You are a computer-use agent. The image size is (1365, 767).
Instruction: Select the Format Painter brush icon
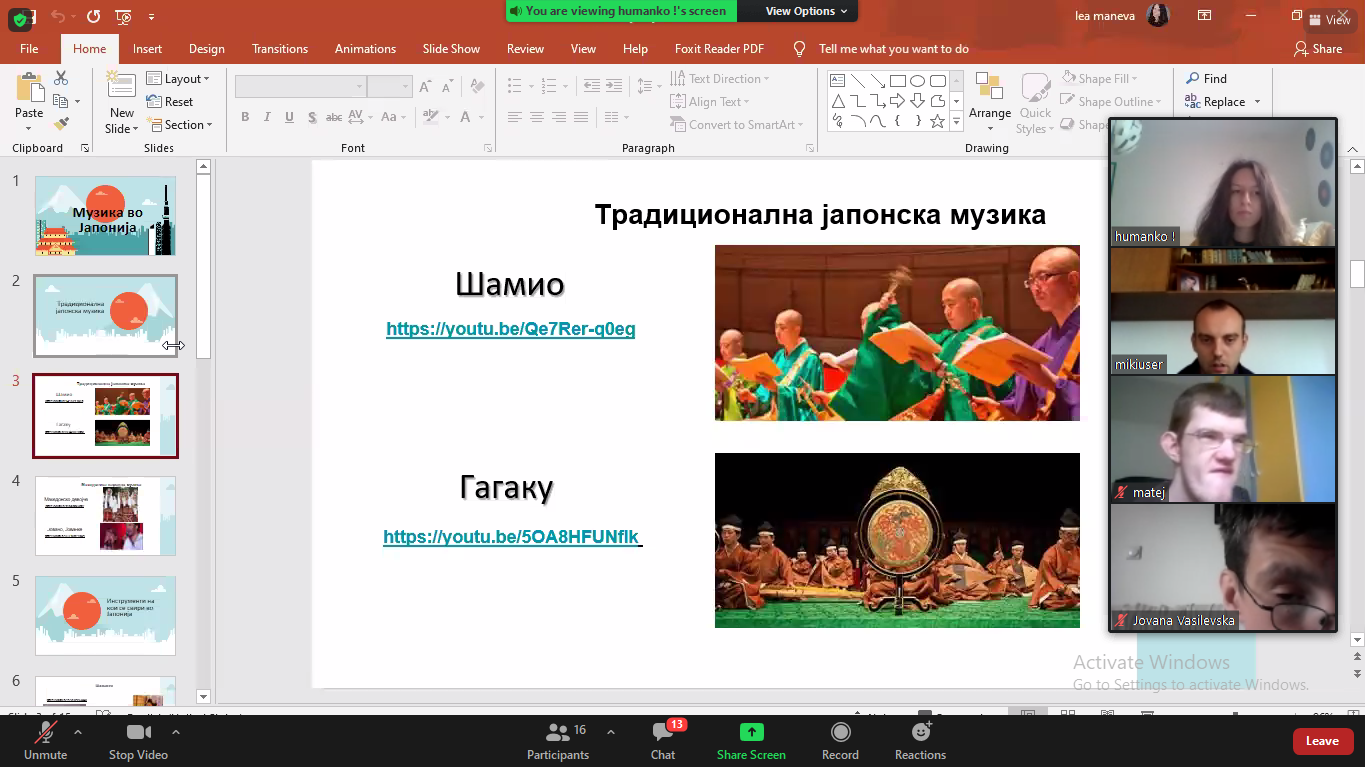61,124
